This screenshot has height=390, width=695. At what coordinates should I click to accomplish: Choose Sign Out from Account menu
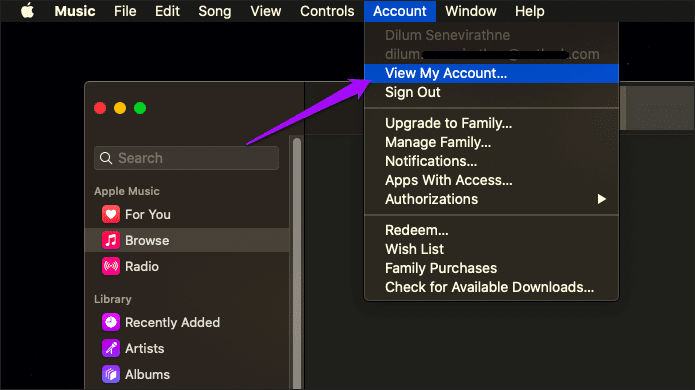(491, 92)
